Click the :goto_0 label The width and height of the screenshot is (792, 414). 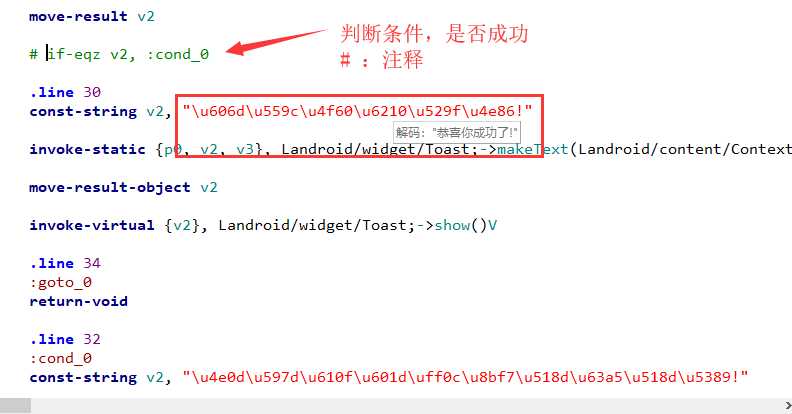click(61, 282)
